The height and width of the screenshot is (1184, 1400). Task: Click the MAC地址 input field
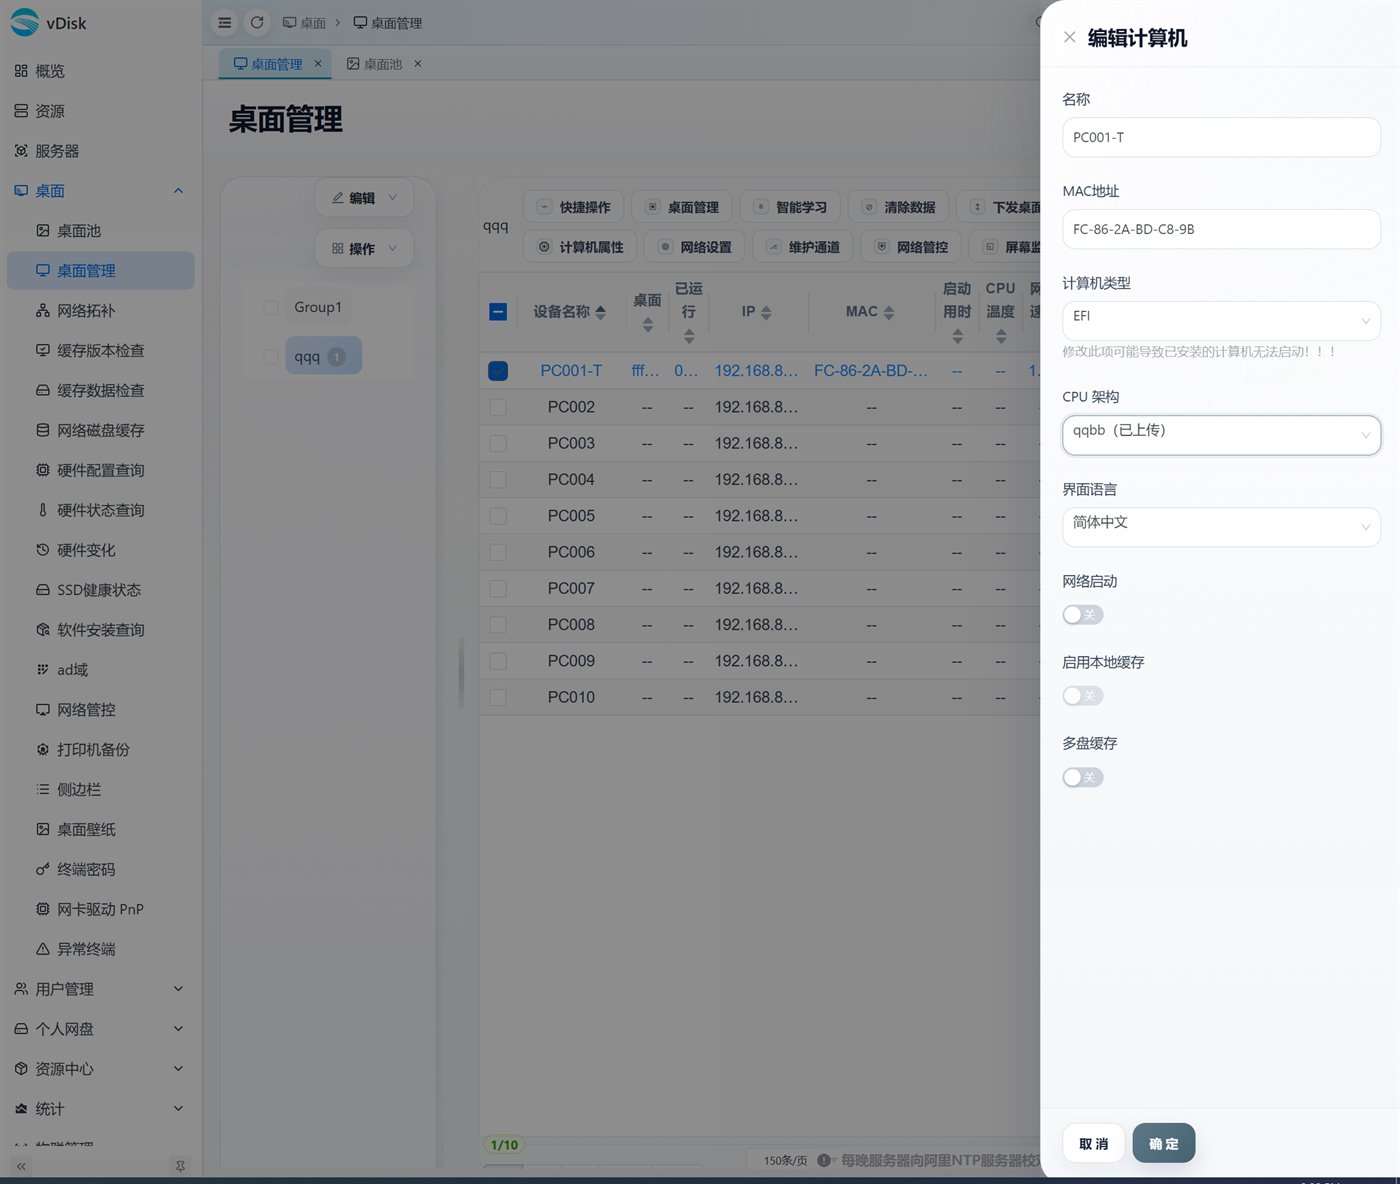click(1221, 229)
